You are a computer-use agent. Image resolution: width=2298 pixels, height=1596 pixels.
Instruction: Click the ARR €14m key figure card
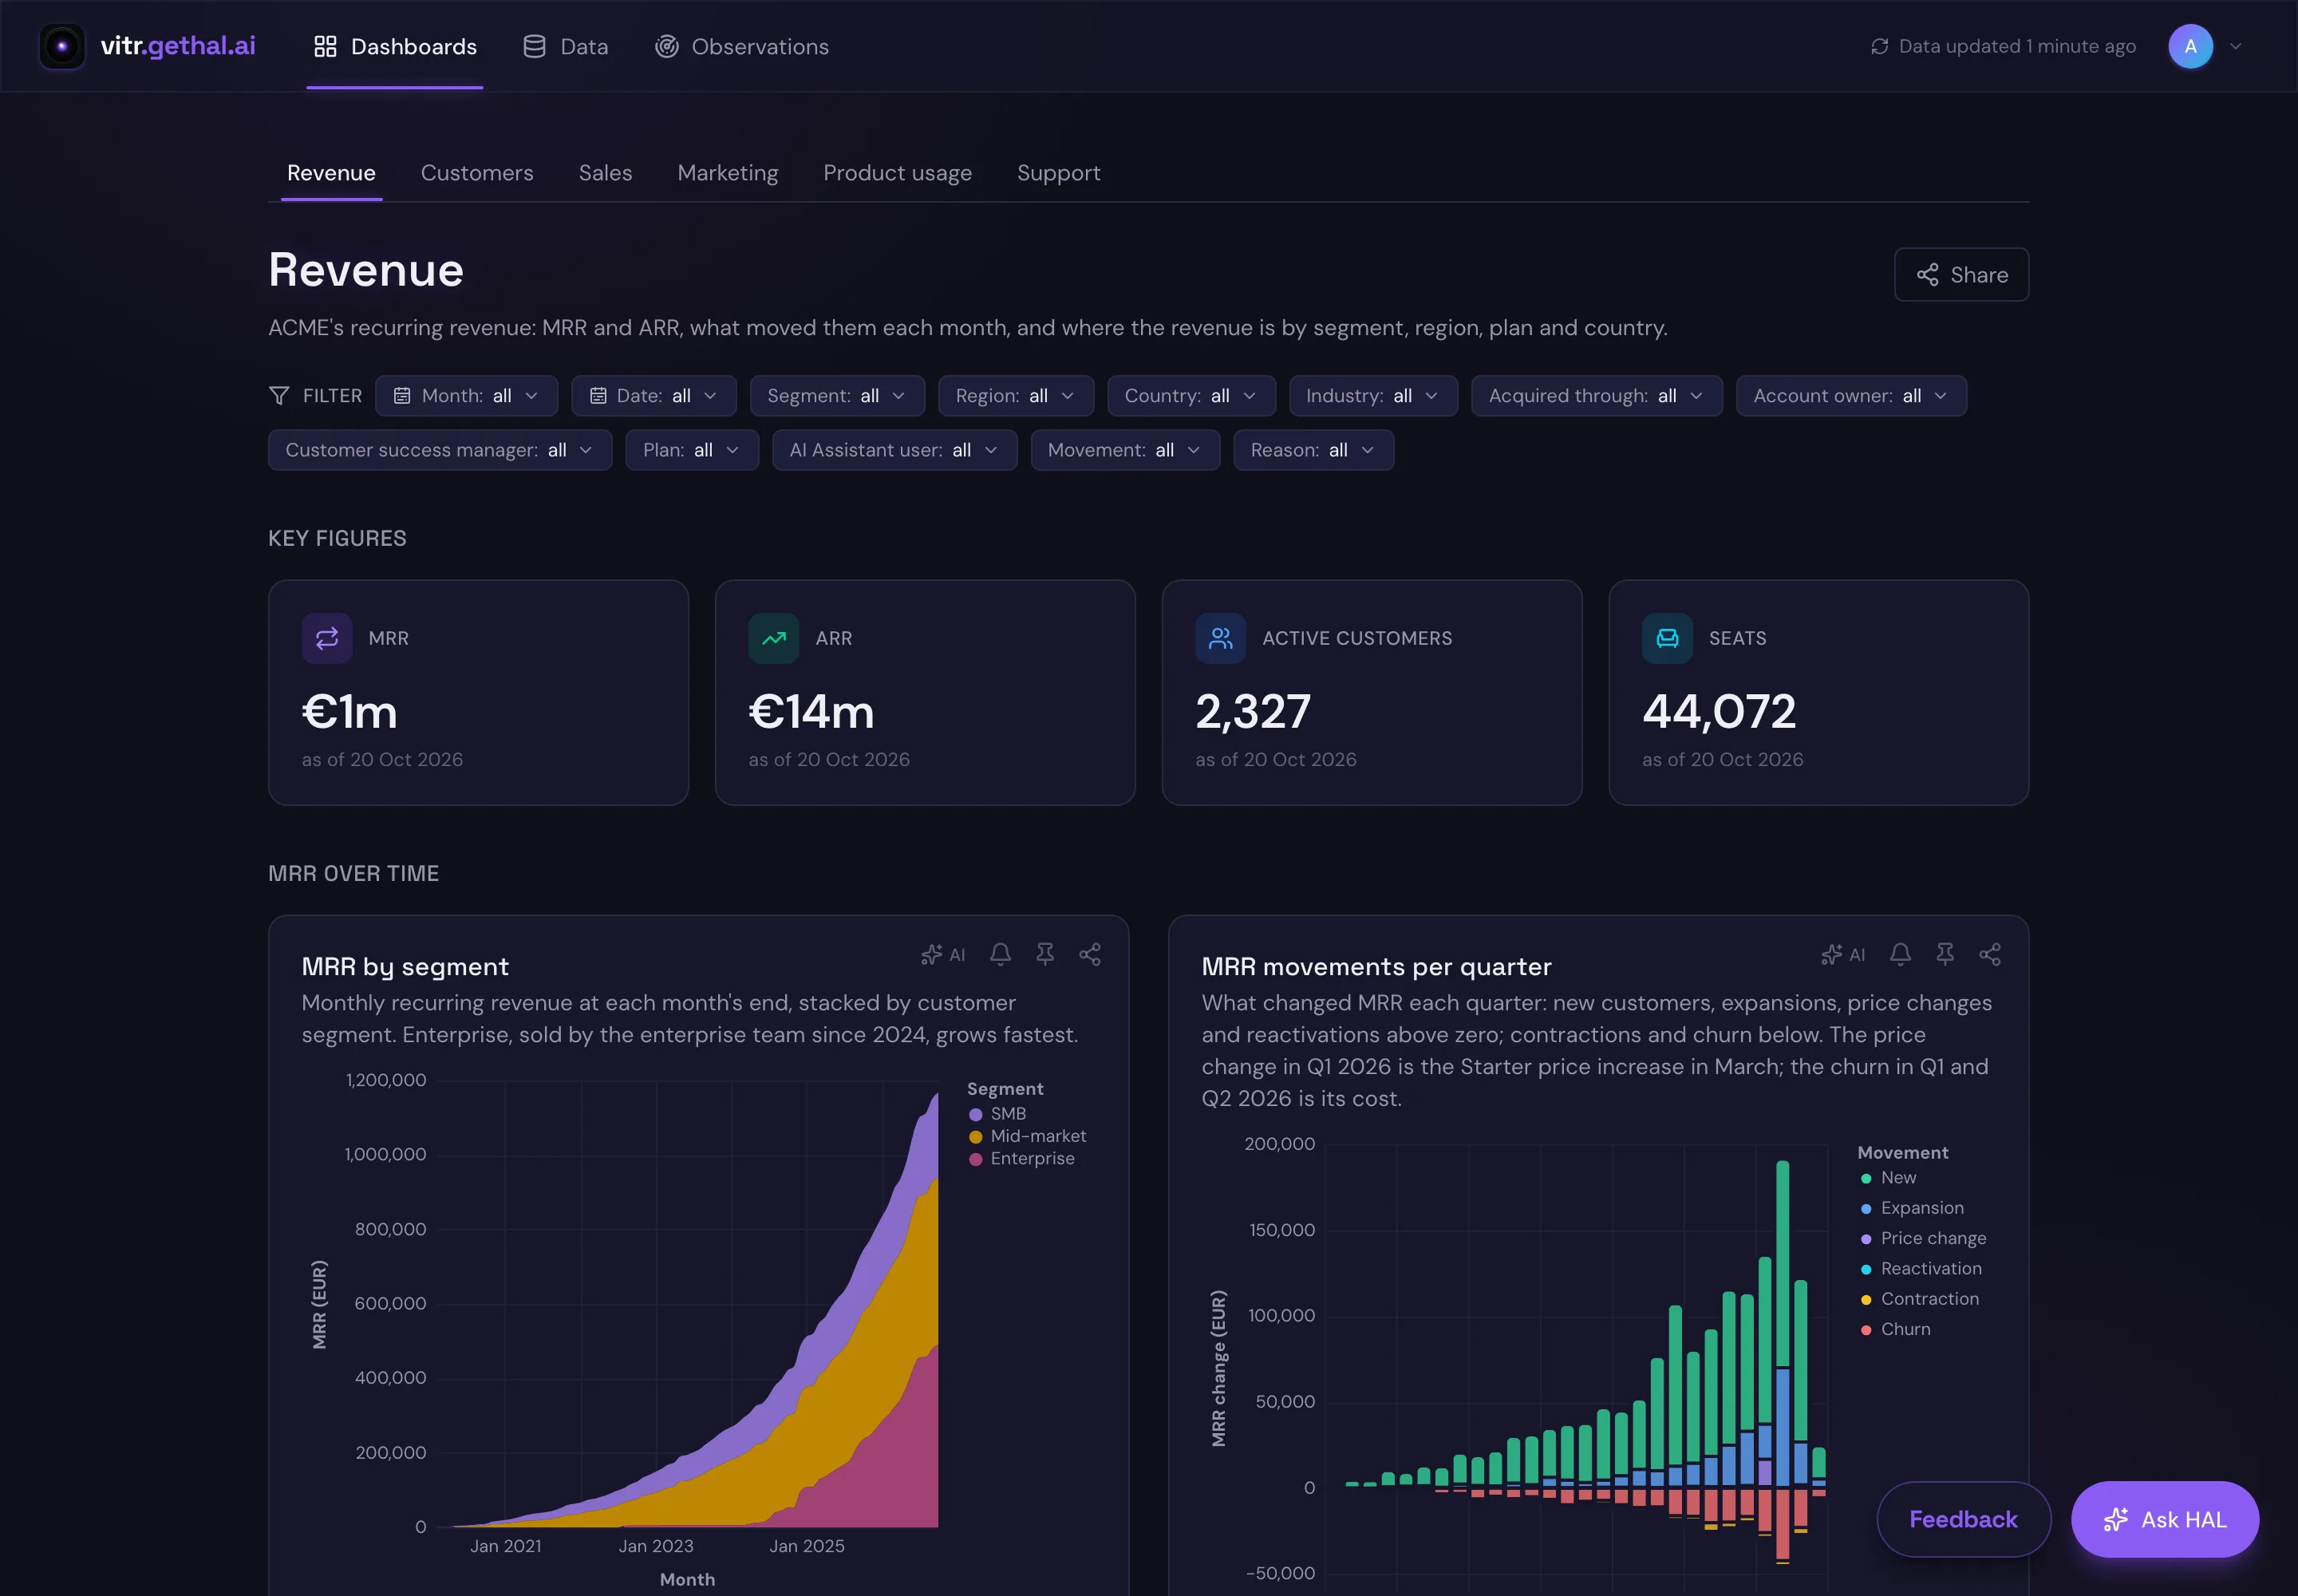[x=925, y=692]
